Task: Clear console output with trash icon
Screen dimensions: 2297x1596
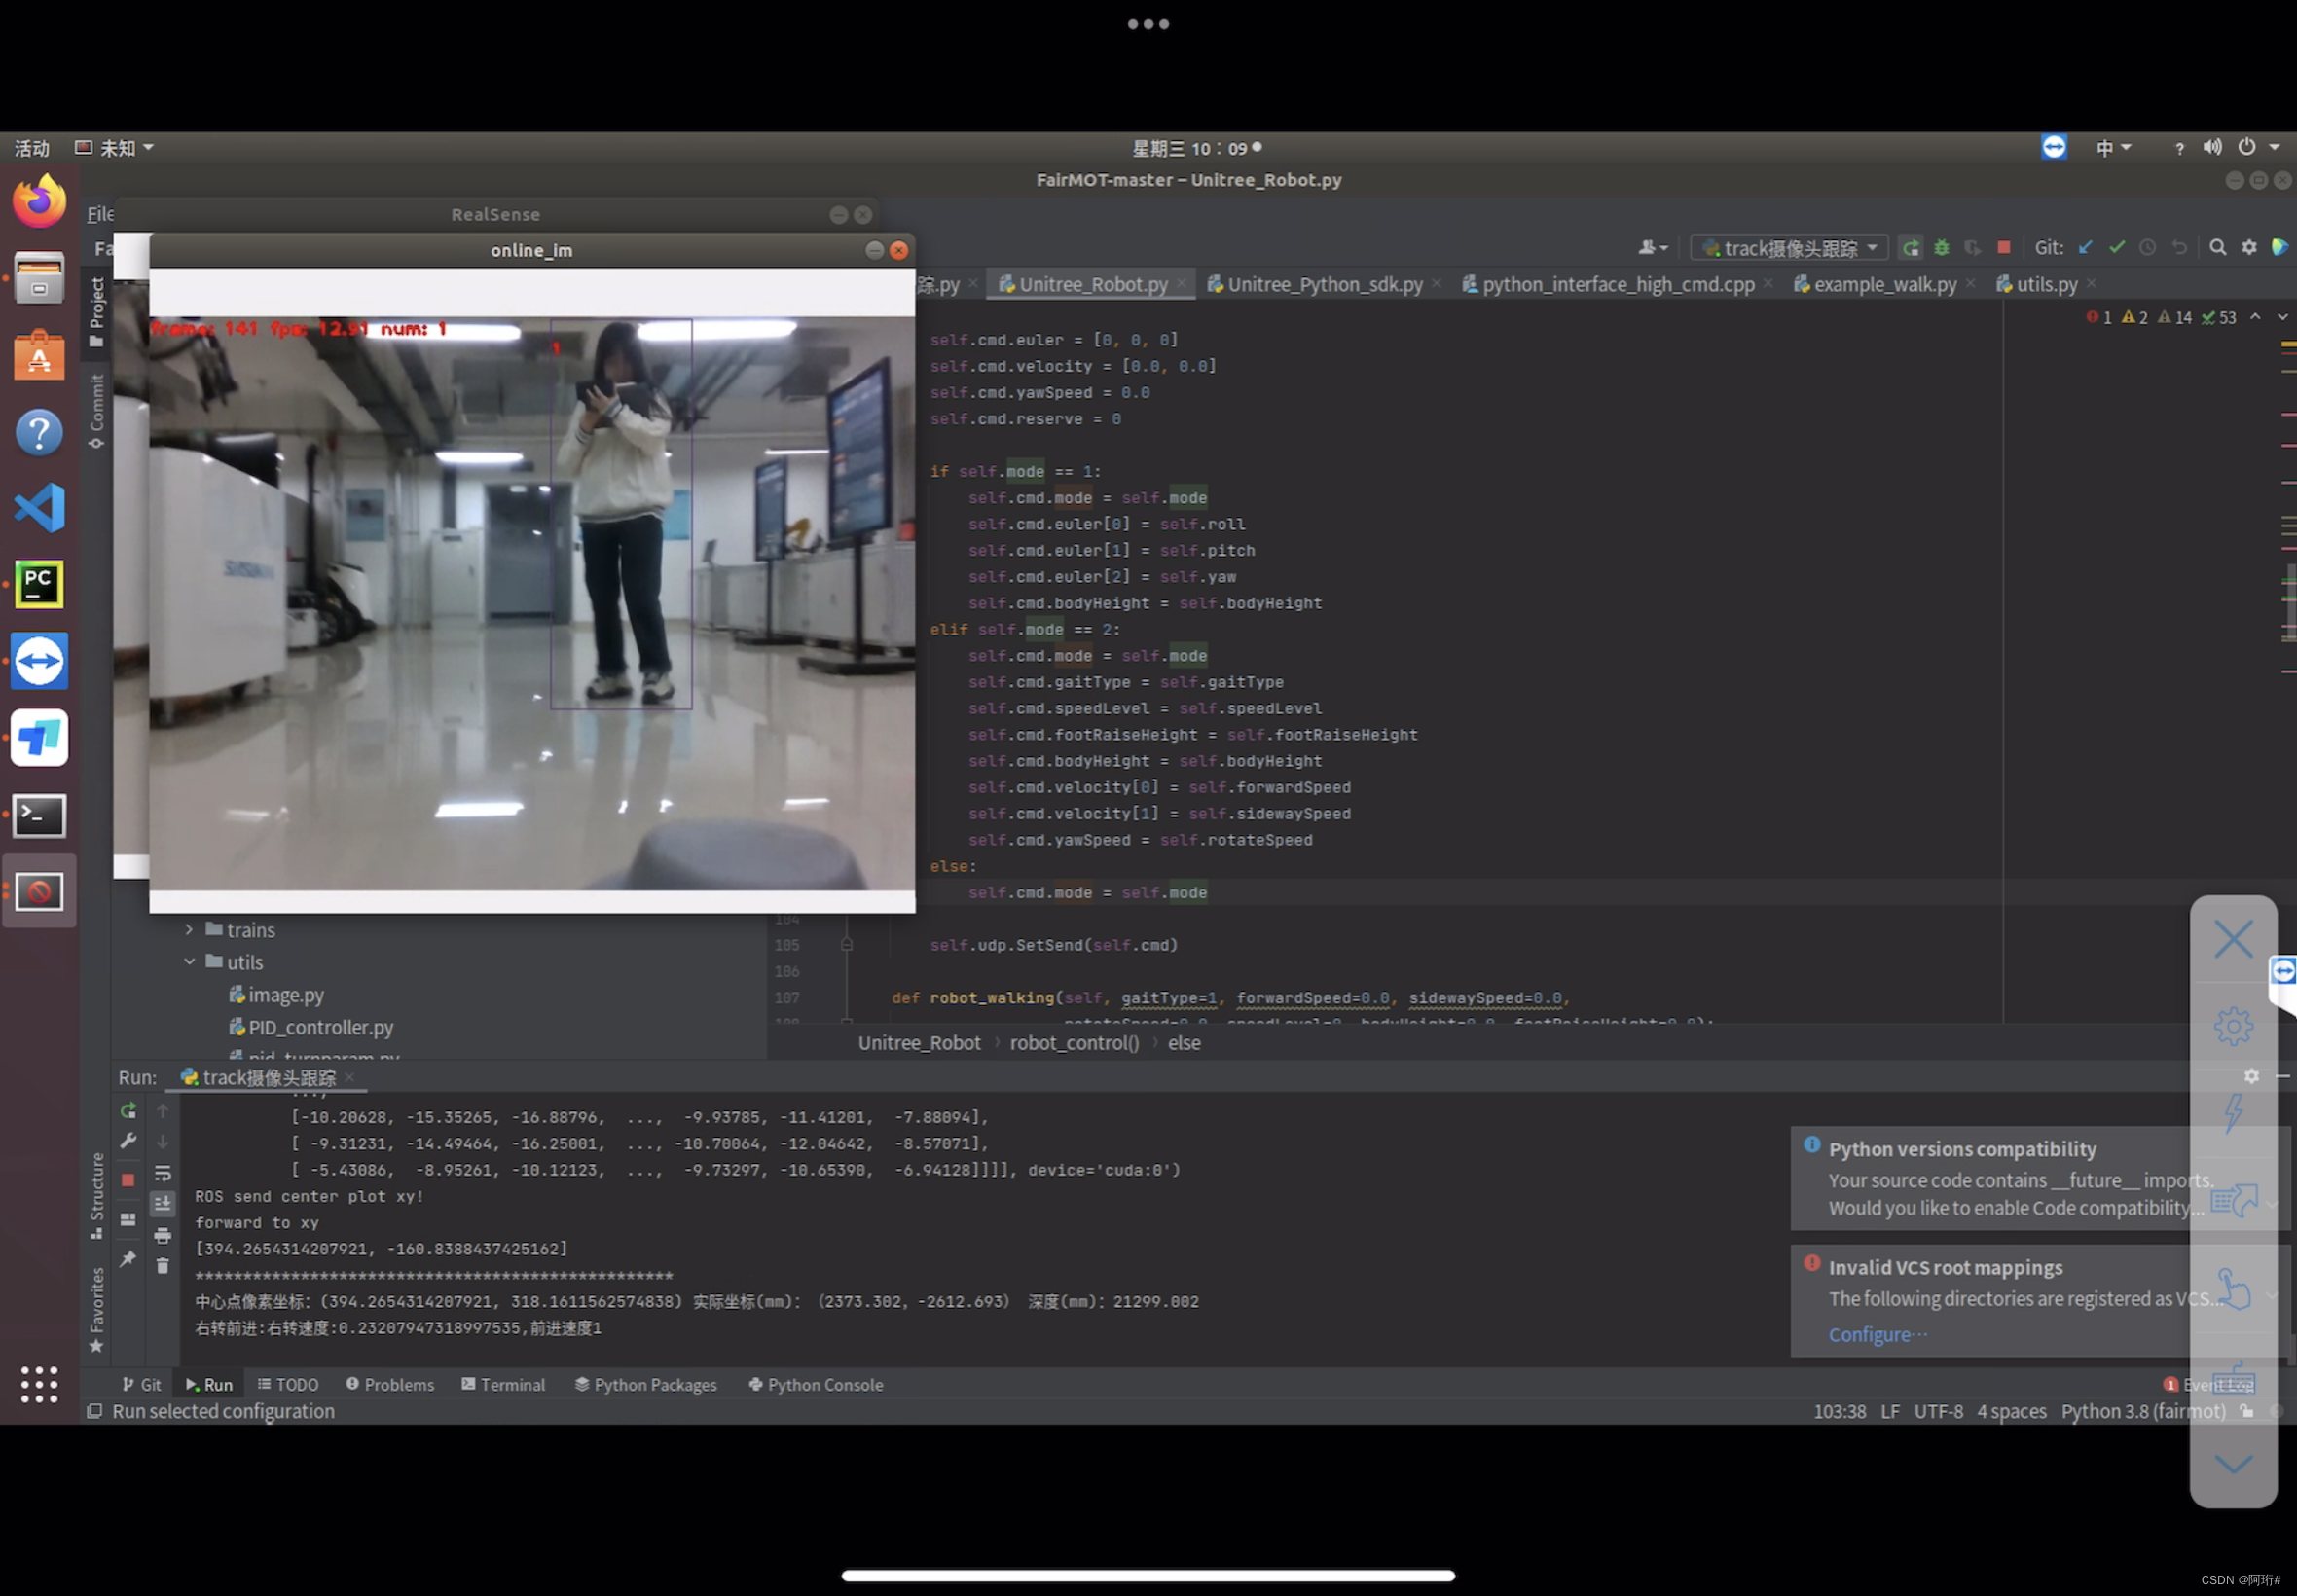Action: (163, 1266)
